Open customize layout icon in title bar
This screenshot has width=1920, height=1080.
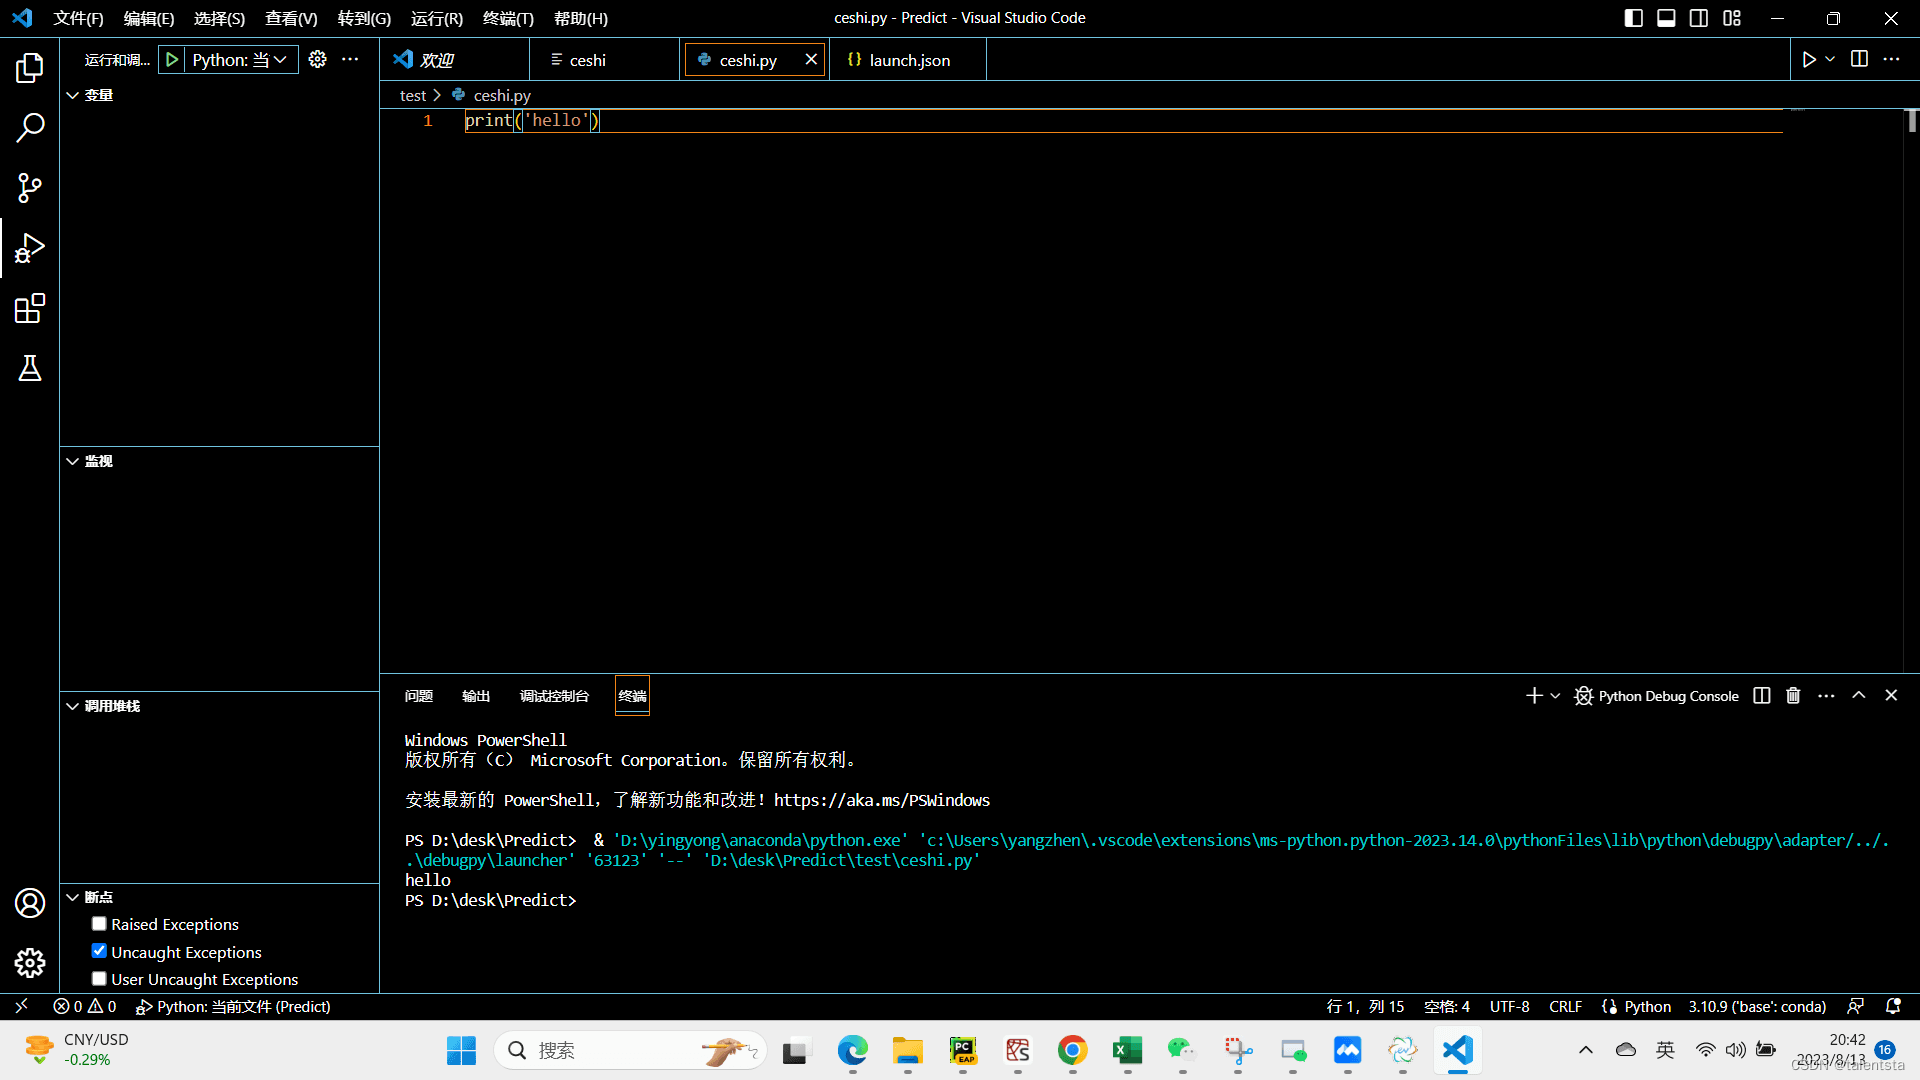[1732, 18]
